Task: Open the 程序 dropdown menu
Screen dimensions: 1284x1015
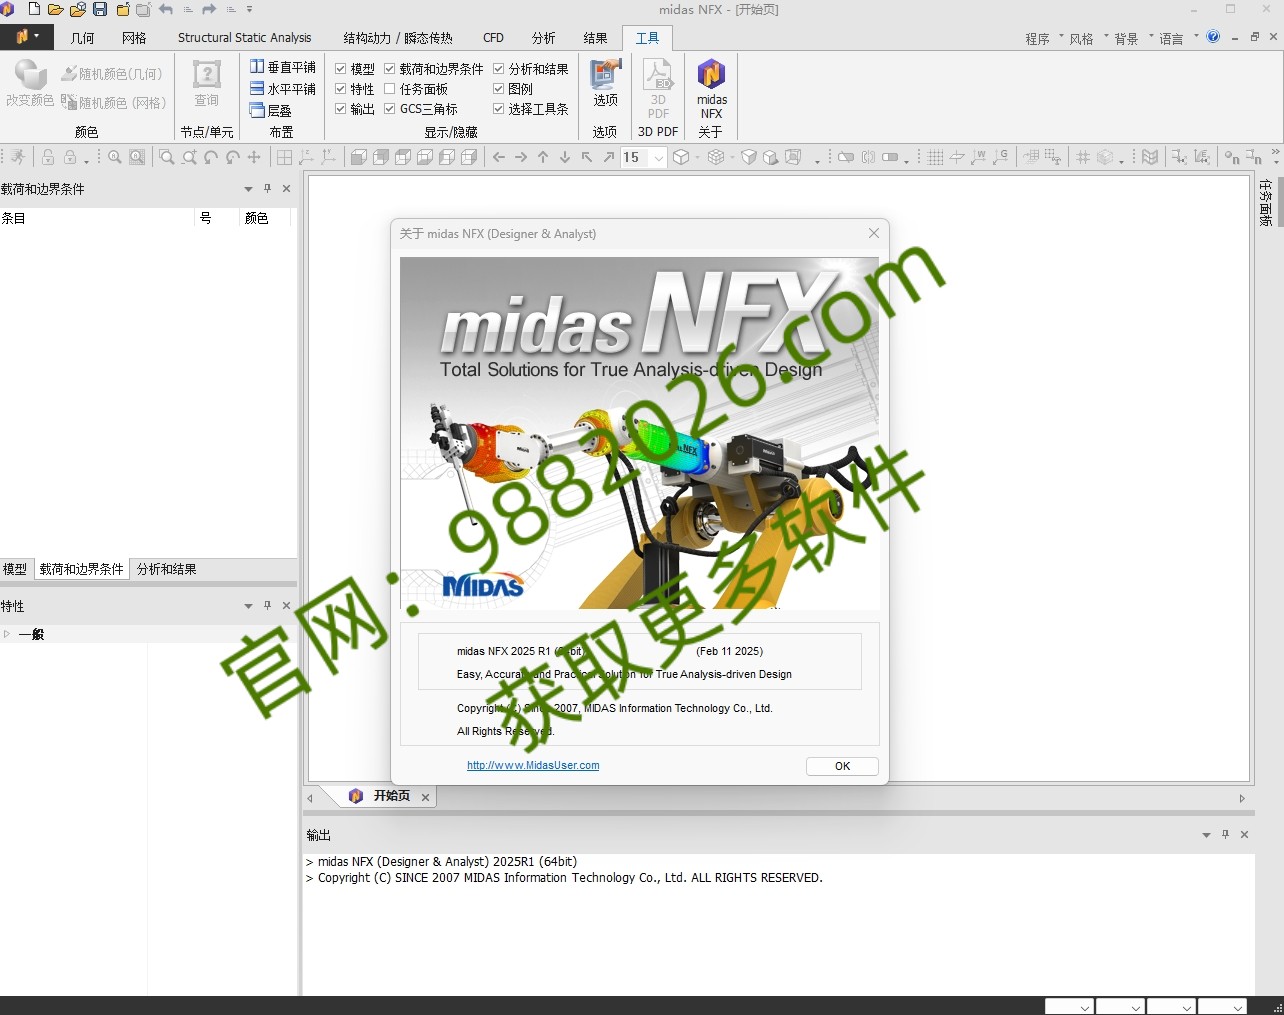Action: click(x=1042, y=38)
